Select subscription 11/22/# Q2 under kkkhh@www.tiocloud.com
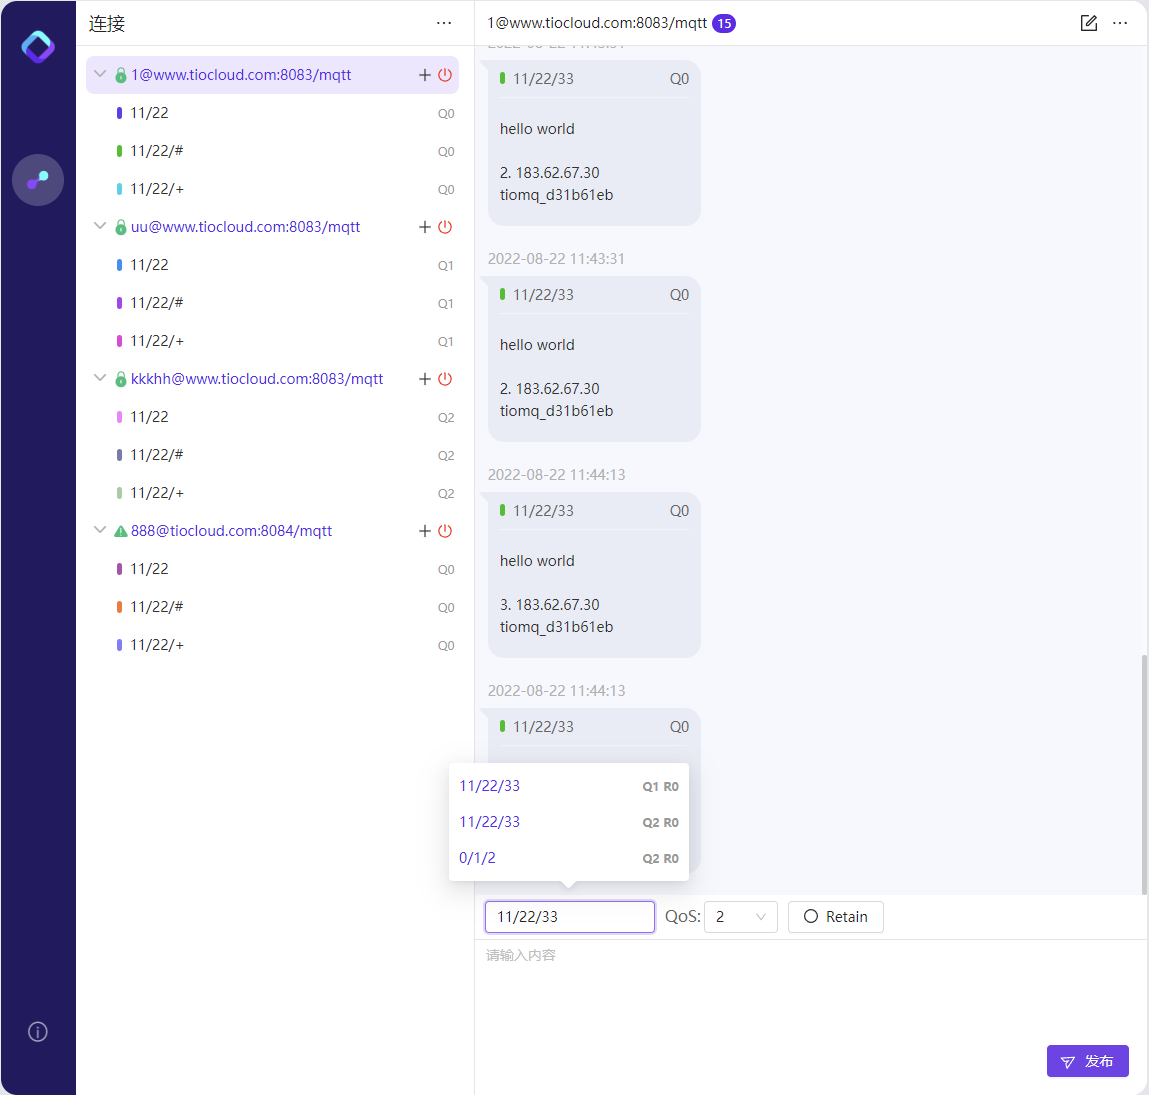This screenshot has width=1149, height=1095. (x=273, y=454)
